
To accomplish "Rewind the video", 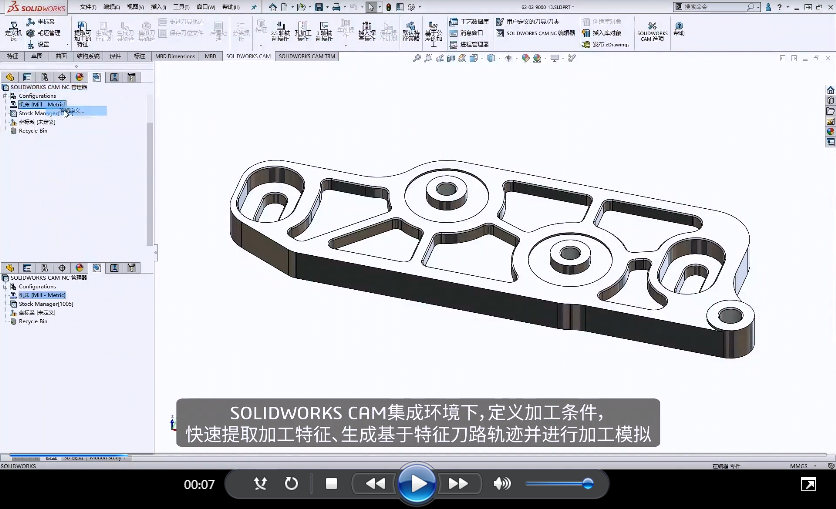I will (375, 483).
